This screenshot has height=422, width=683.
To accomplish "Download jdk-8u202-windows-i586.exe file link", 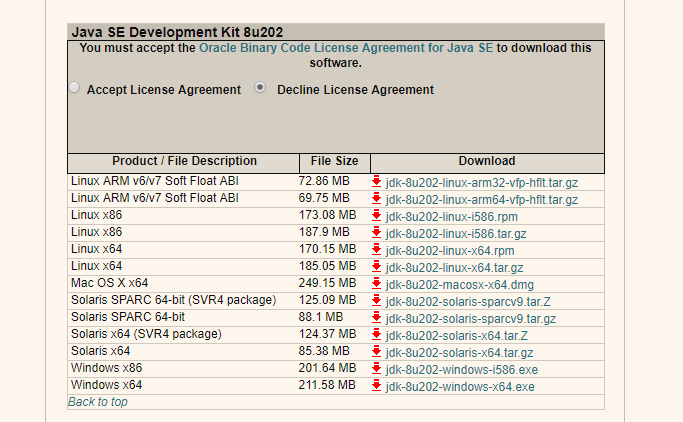I will click(462, 370).
